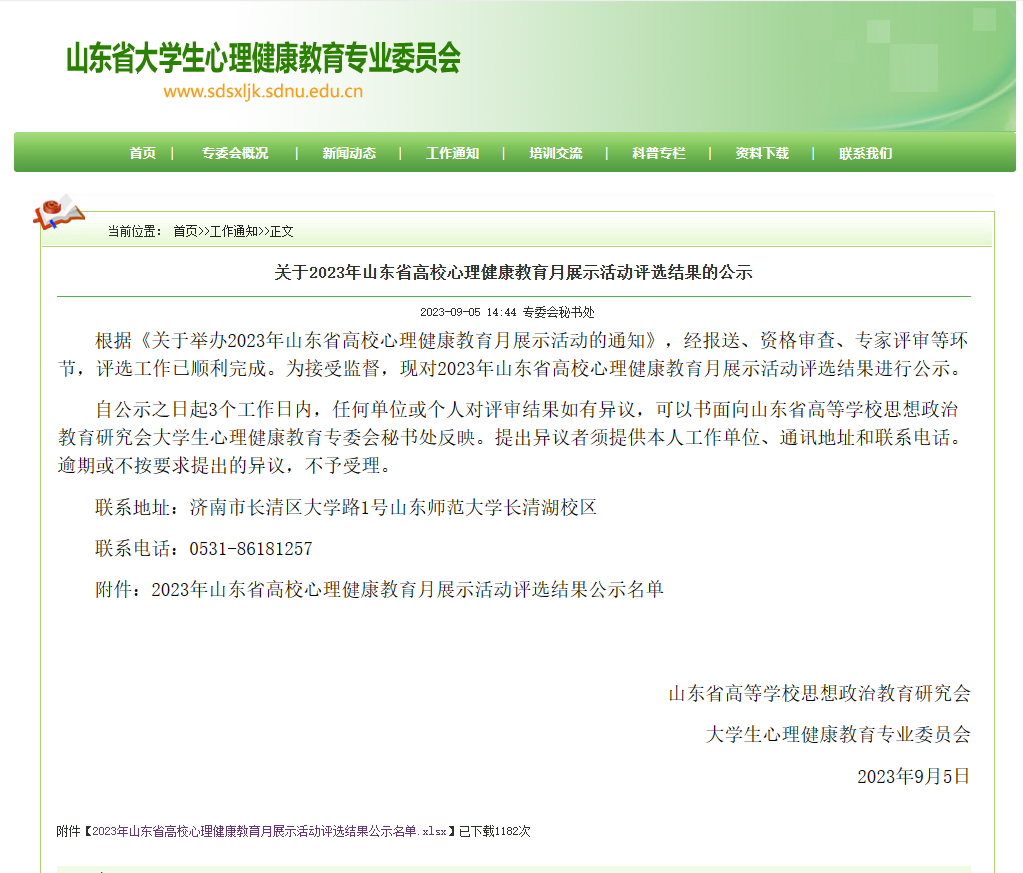Viewport: 1023px width, 873px height.
Task: Select 工作通知 in the navigation bar
Action: (x=452, y=153)
